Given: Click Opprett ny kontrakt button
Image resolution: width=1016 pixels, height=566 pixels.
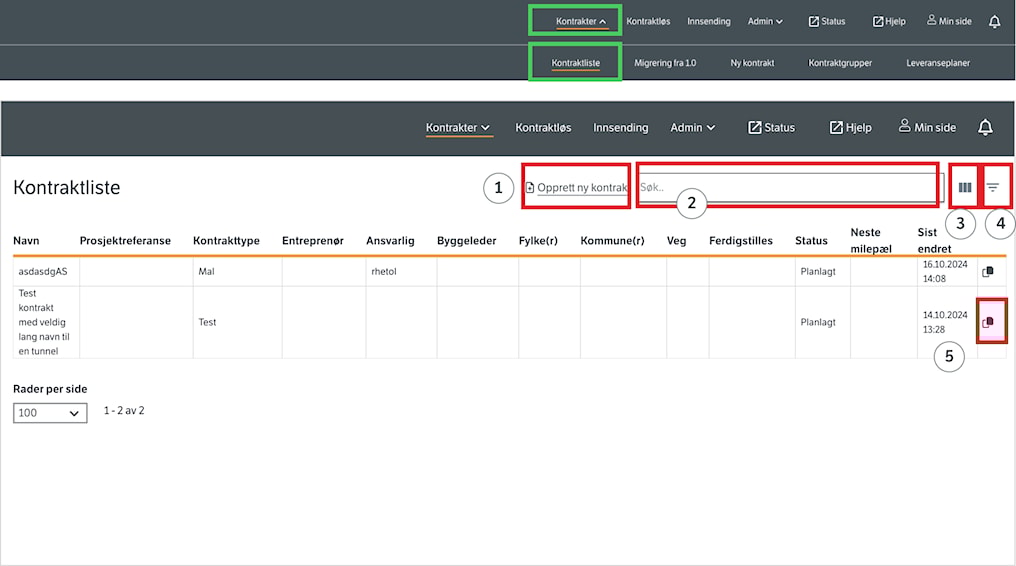Looking at the screenshot, I should click(x=577, y=187).
